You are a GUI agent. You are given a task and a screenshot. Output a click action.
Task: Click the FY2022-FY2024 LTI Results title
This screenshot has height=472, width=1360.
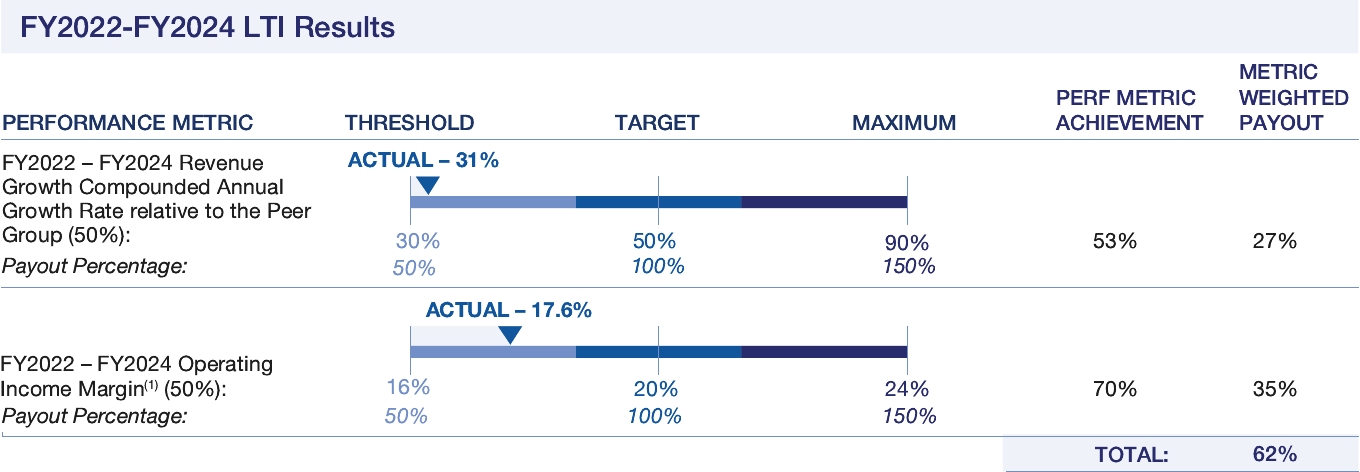tap(207, 28)
